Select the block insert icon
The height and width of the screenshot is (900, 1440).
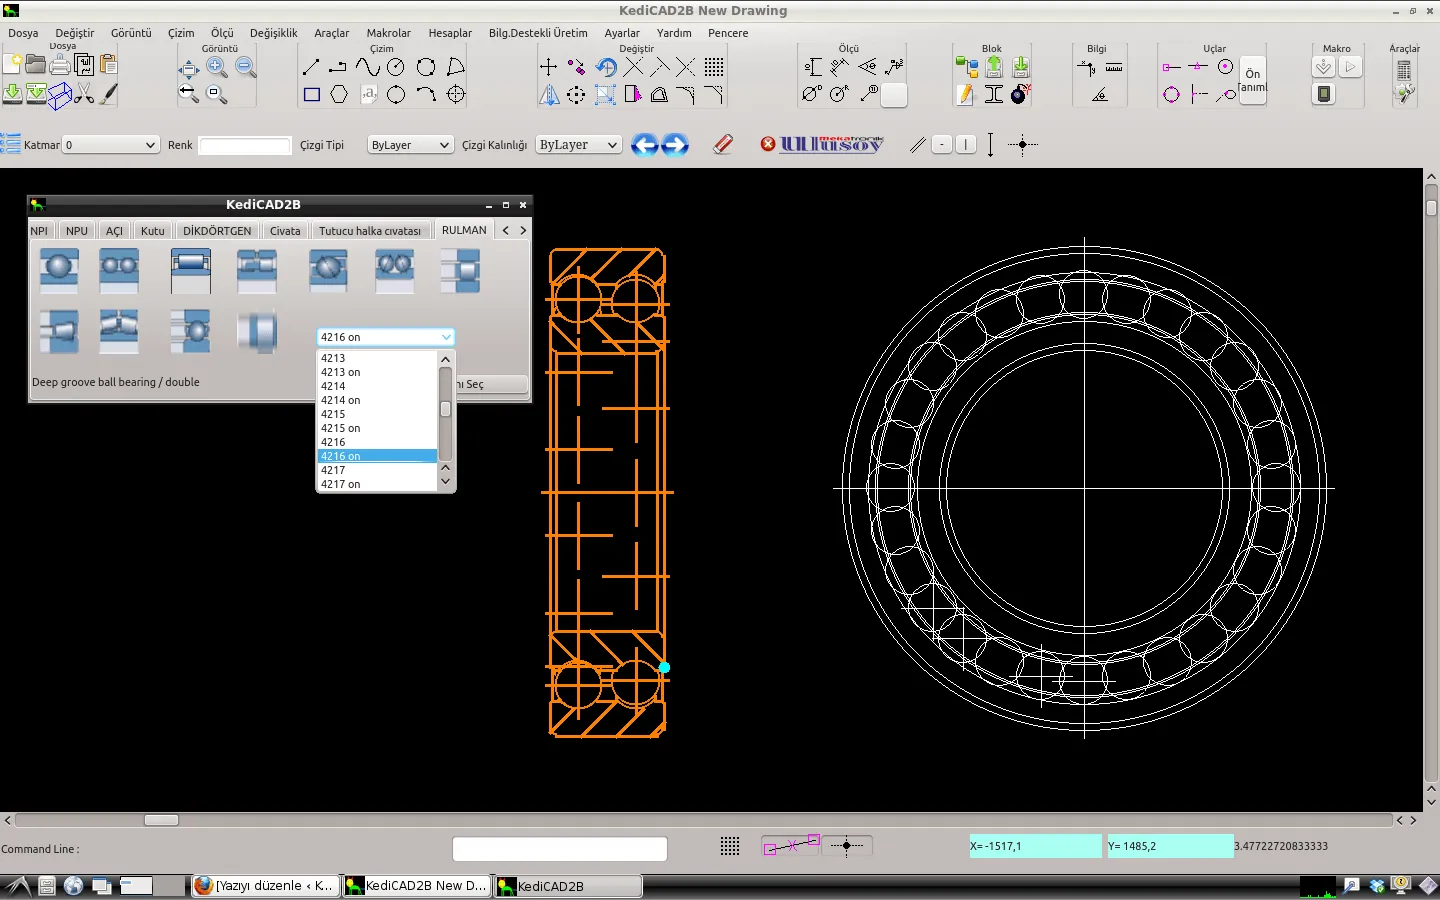[x=1021, y=66]
